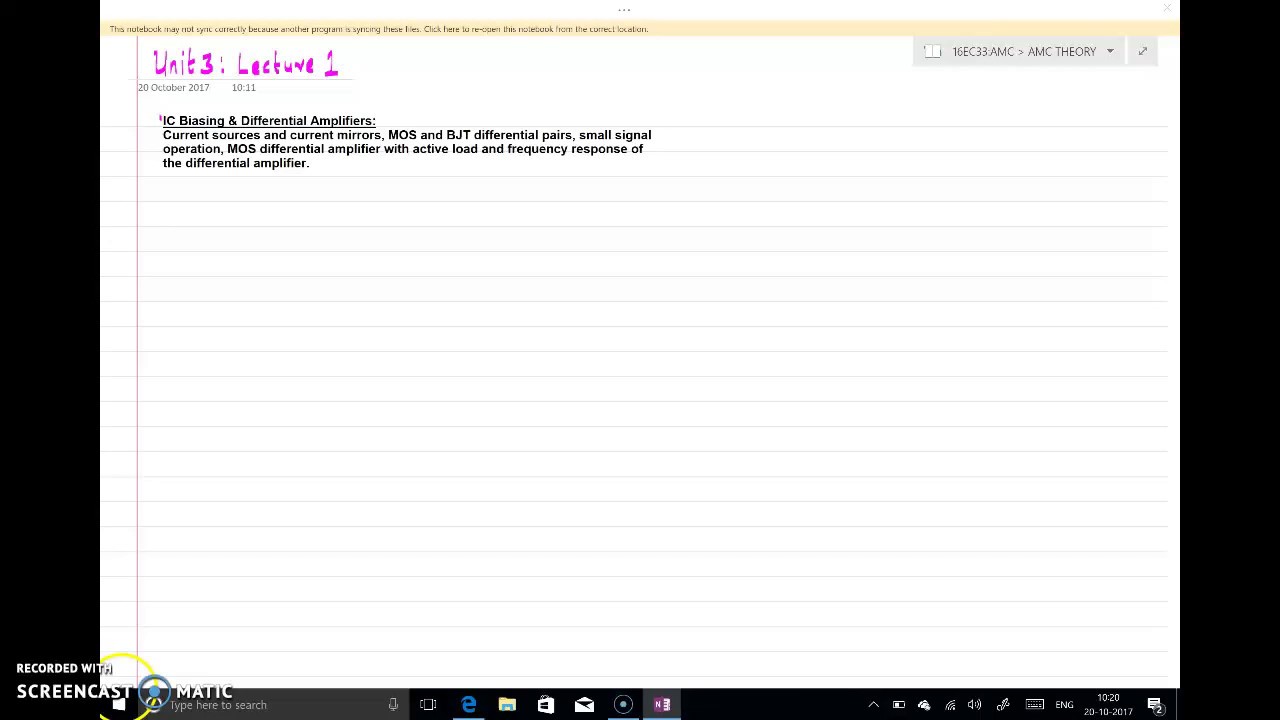Open the volume control in the tray
The width and height of the screenshot is (1280, 720).
coord(975,705)
